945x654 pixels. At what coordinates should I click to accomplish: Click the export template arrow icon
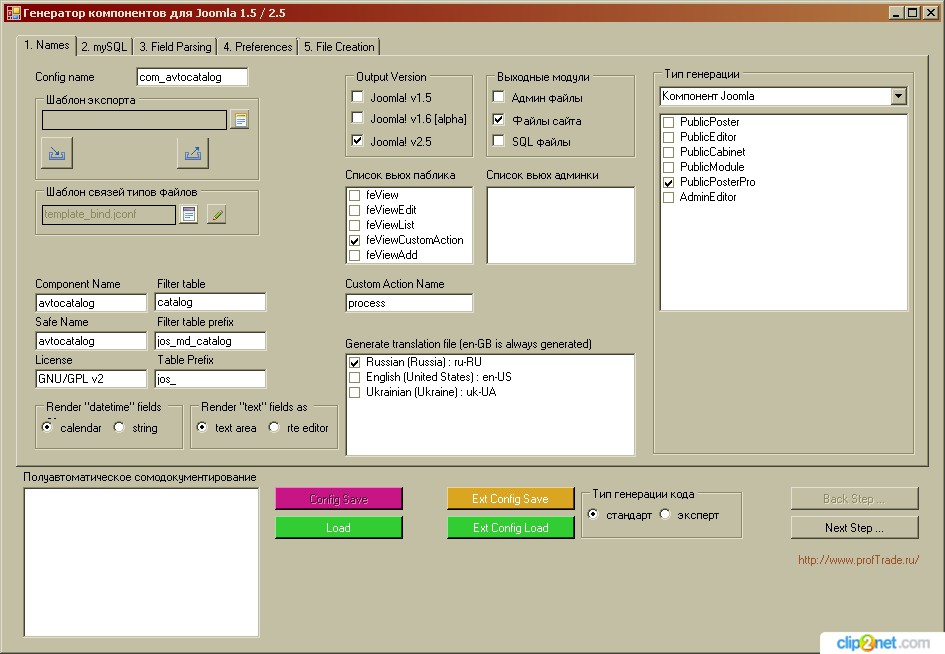(193, 153)
